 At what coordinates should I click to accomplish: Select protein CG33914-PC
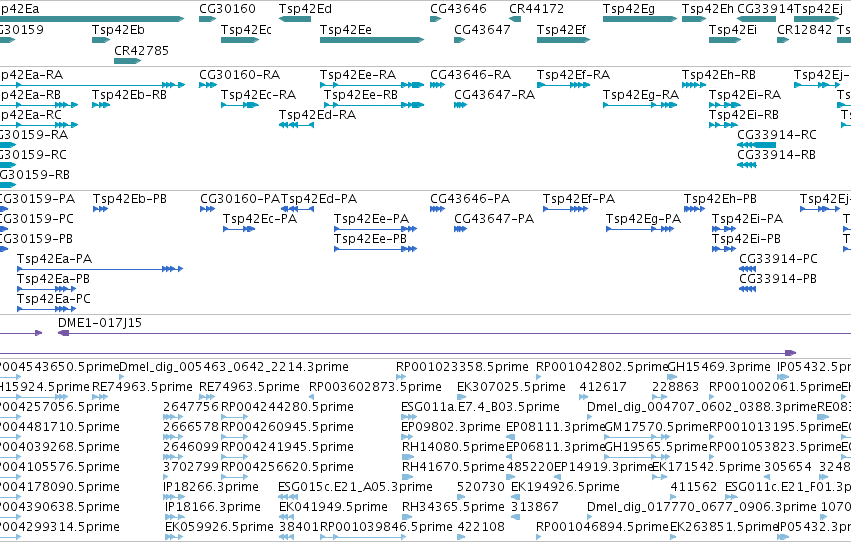coord(778,259)
